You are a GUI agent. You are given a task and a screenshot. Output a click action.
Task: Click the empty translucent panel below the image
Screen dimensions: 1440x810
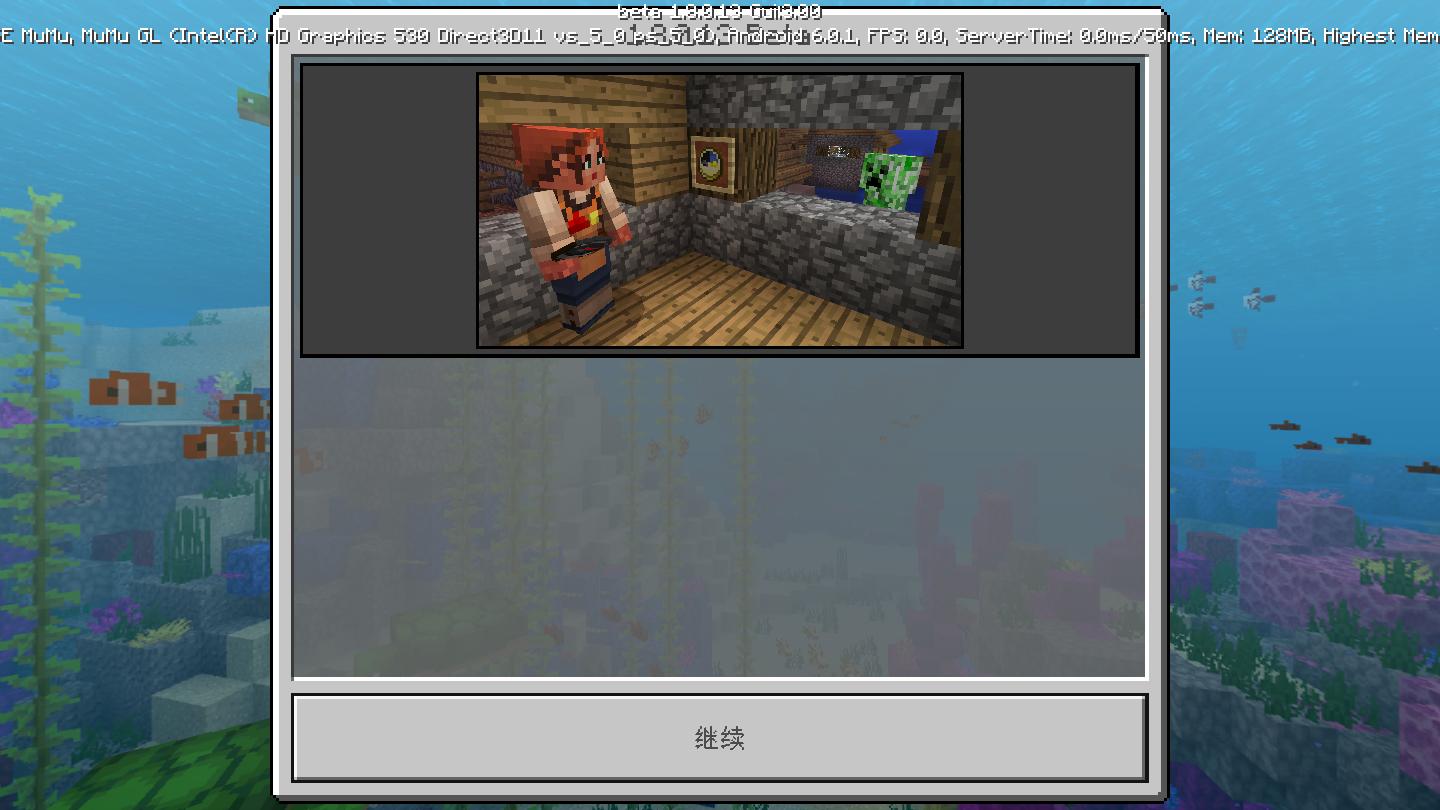click(719, 518)
